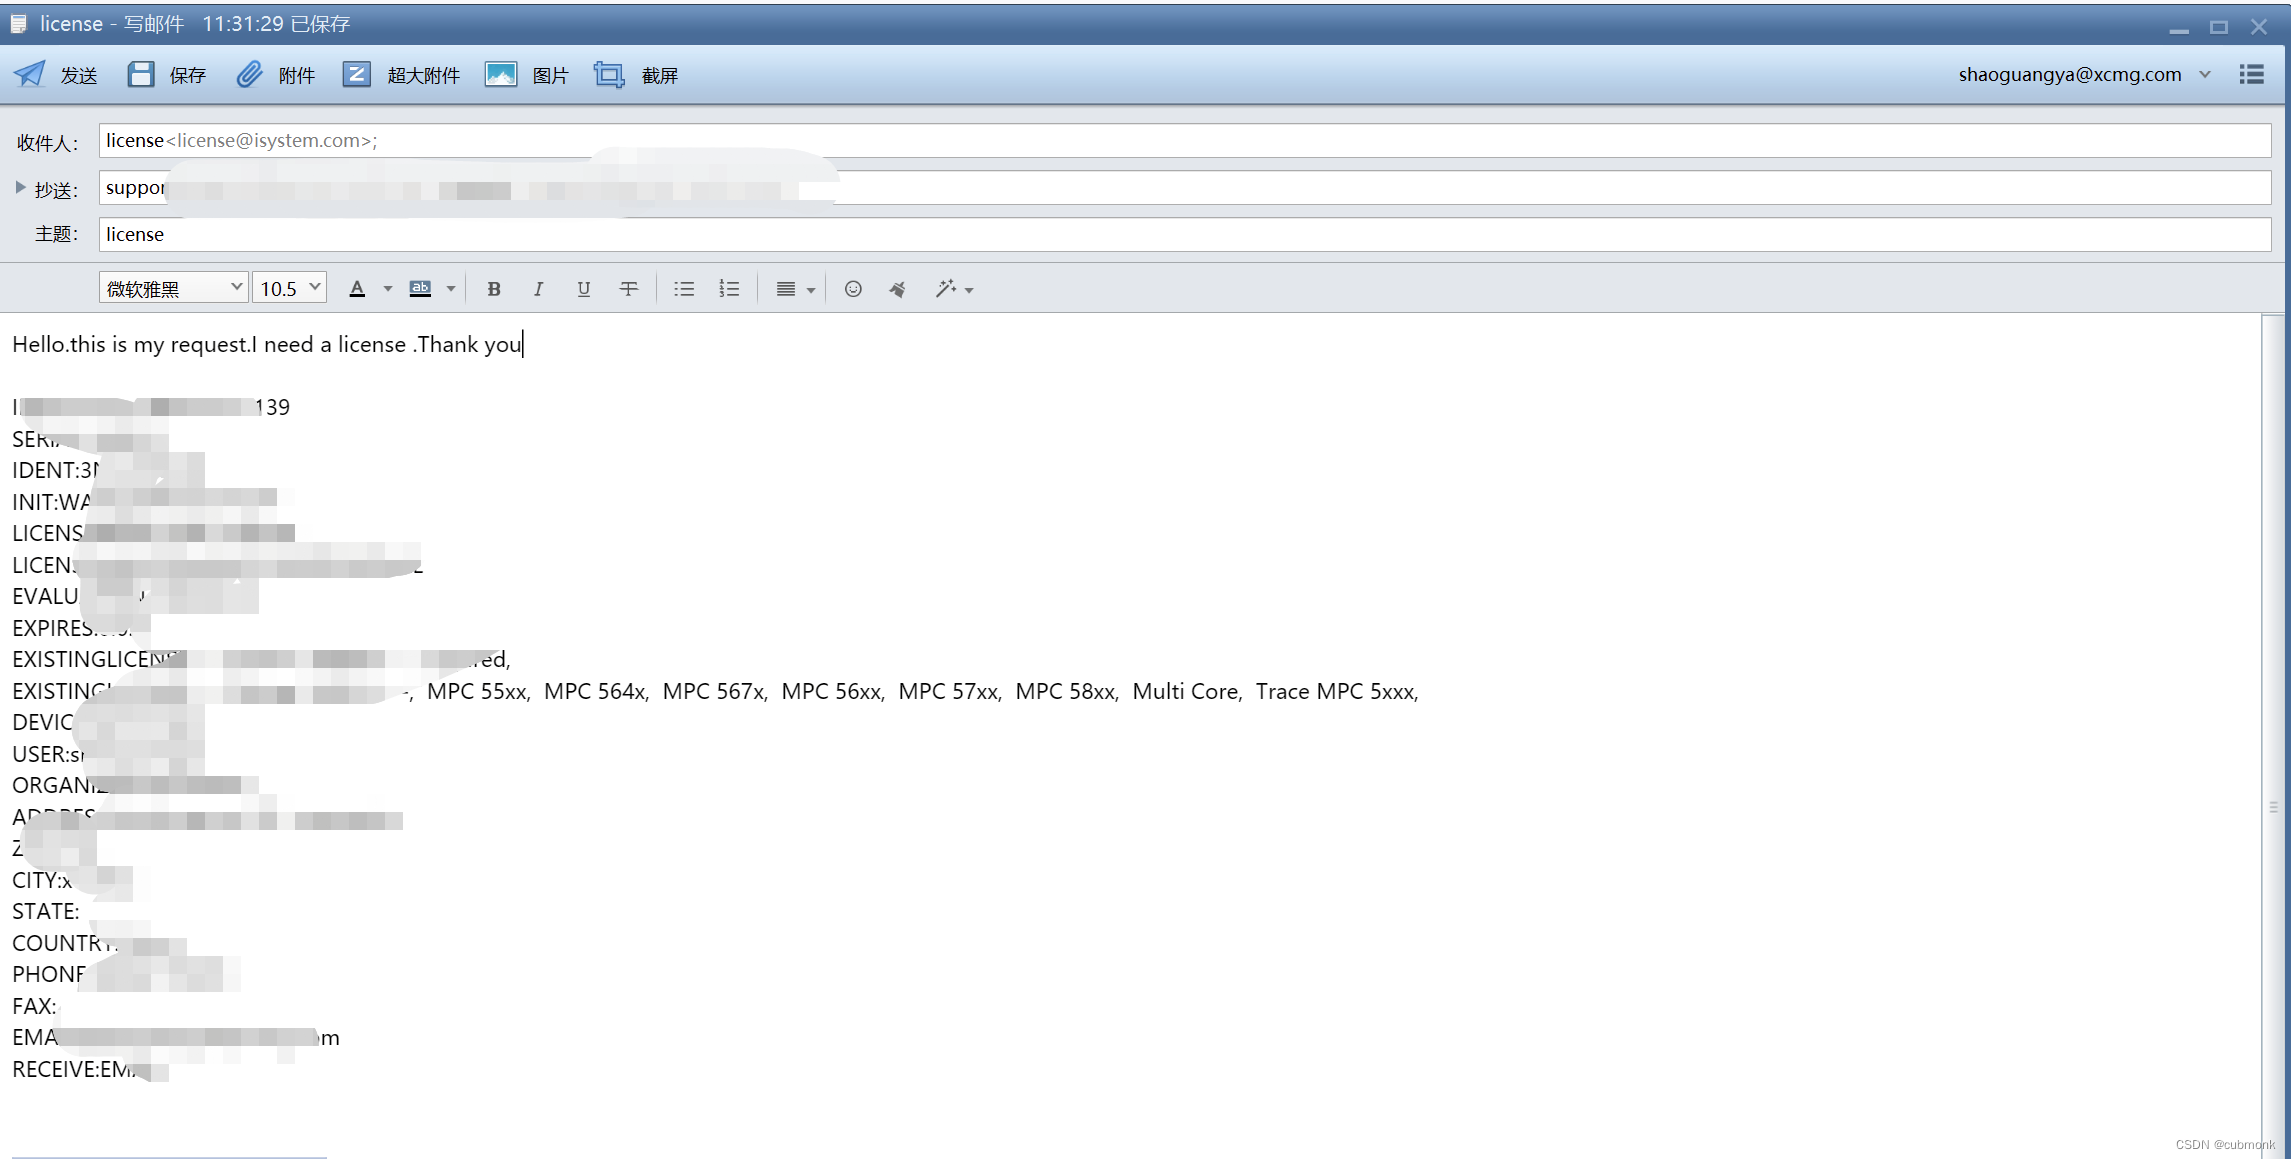Open the list menu icon beside sender account
2291x1159 pixels.
pyautogui.click(x=2251, y=75)
